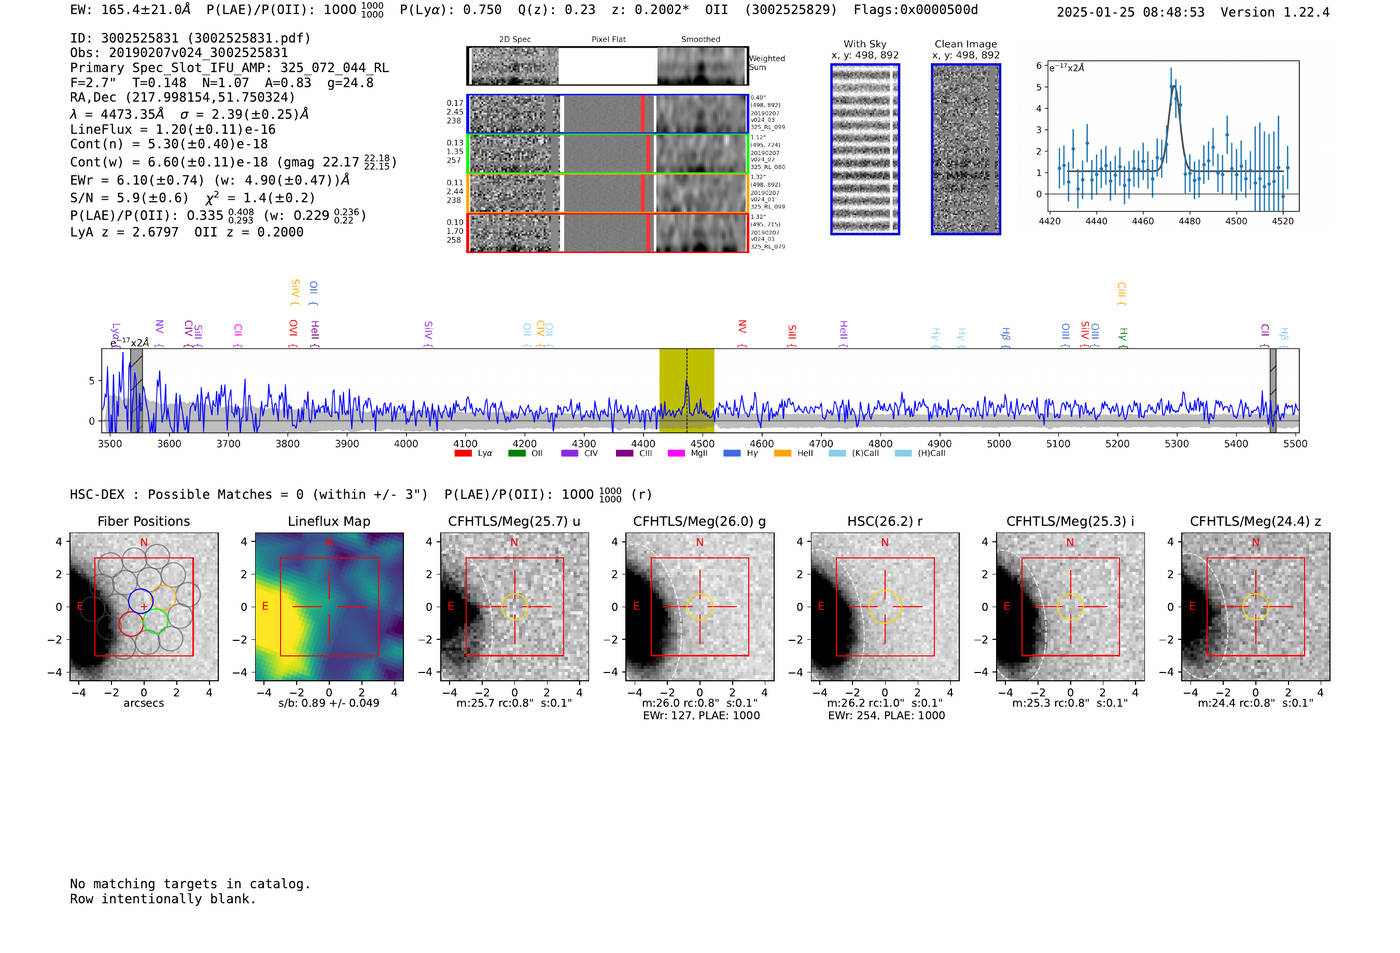The height and width of the screenshot is (953, 1400).
Task: Click the Row intentionally blank text
Action: [x=163, y=899]
